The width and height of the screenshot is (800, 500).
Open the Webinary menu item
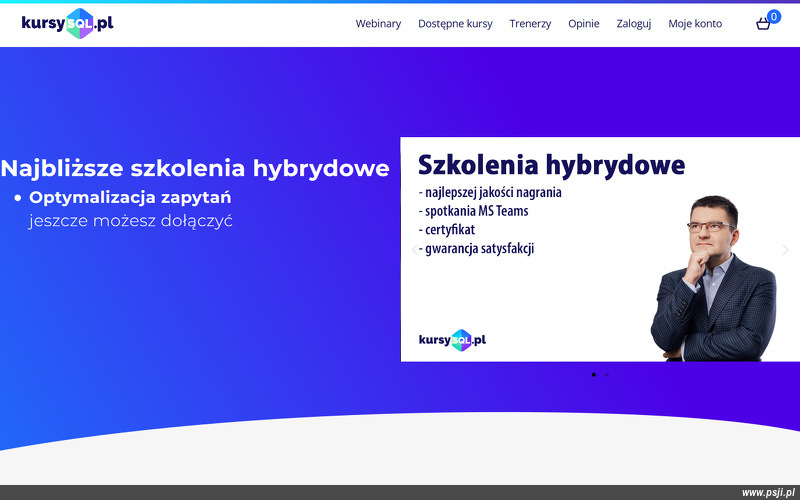(x=378, y=23)
